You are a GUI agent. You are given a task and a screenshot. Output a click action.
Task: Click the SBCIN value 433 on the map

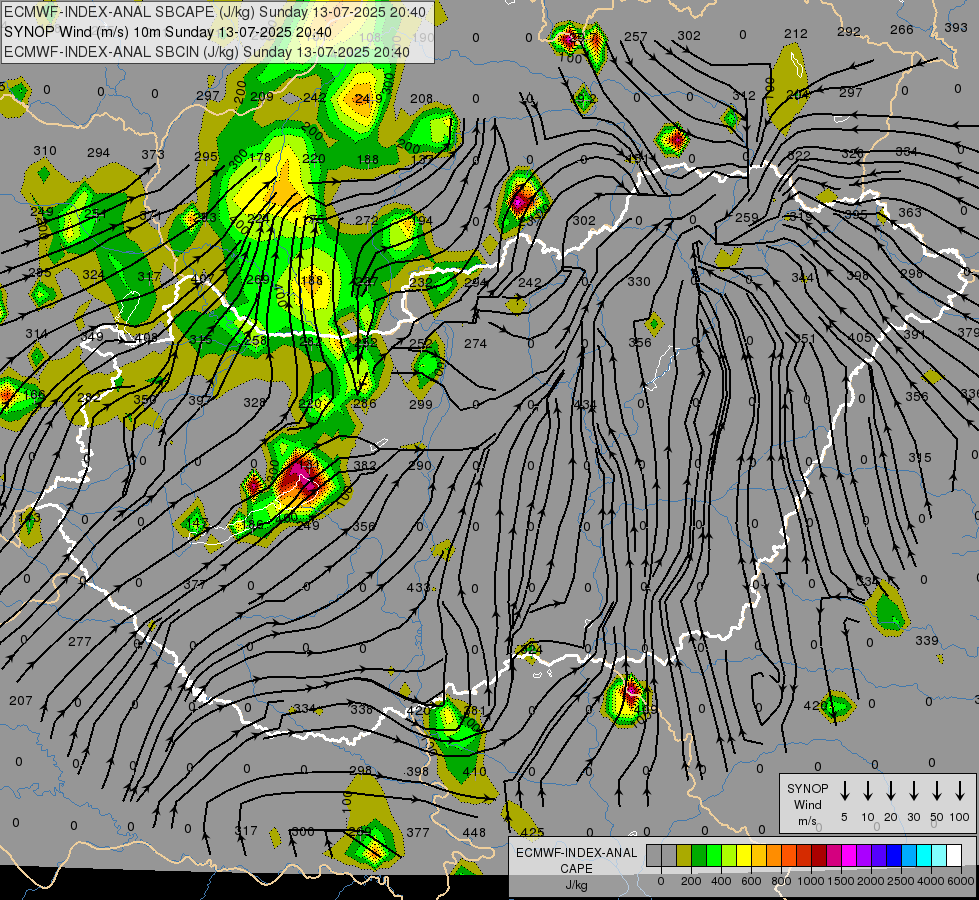[x=418, y=587]
